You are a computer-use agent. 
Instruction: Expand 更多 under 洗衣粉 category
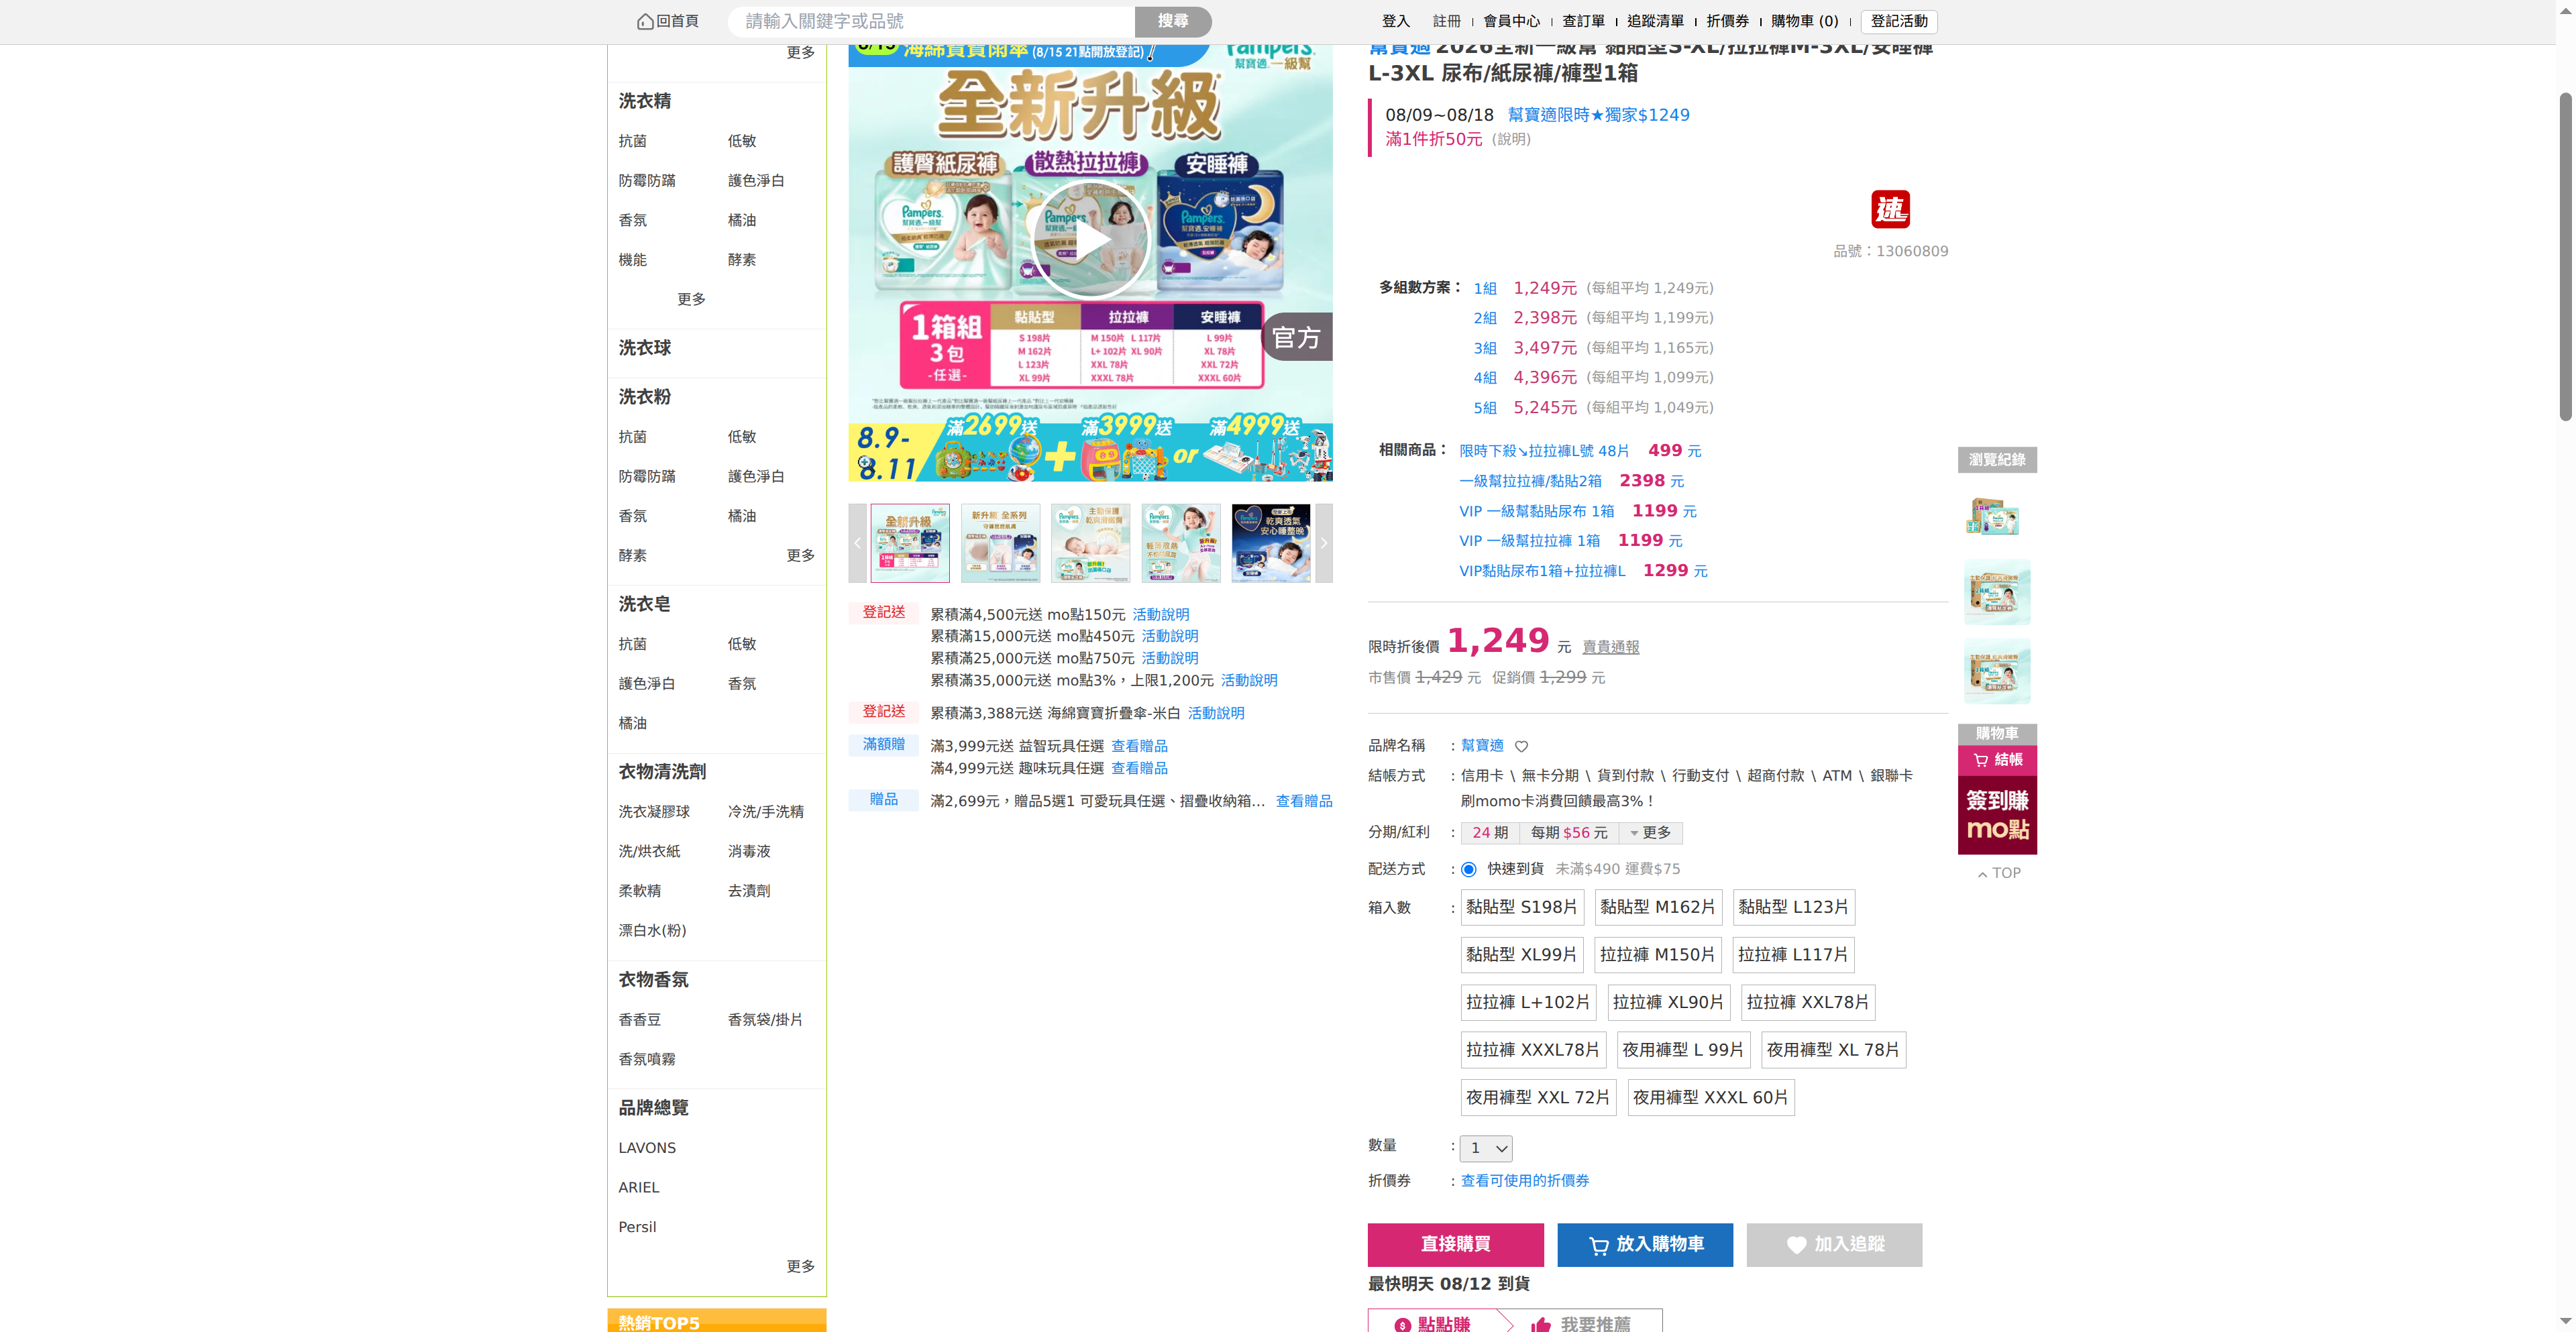[x=800, y=555]
